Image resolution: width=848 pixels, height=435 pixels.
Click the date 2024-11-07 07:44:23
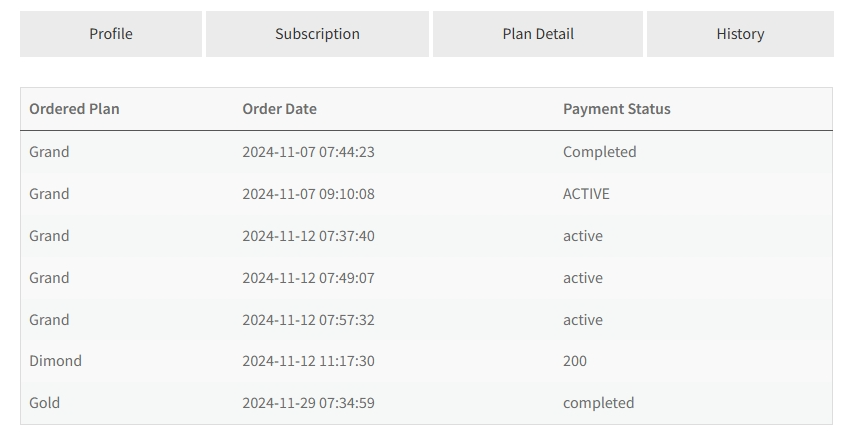pos(308,152)
